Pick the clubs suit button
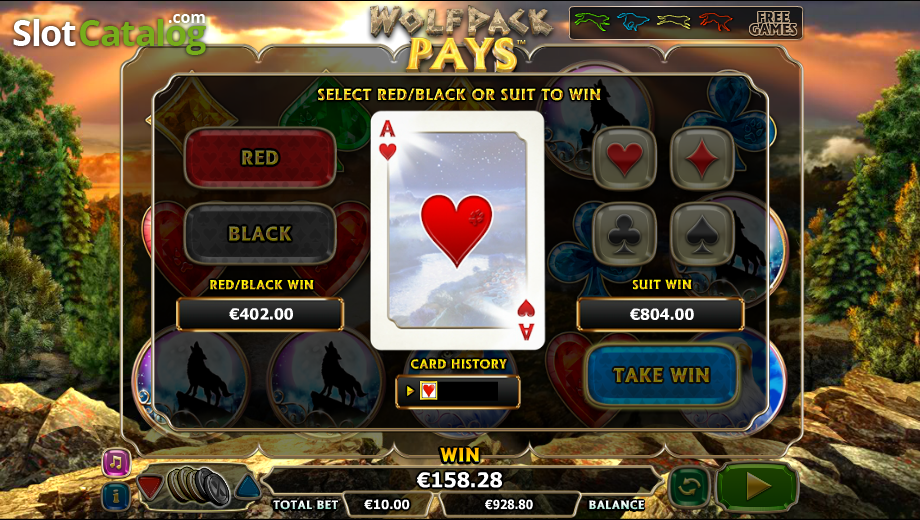This screenshot has height=520, width=920. [x=624, y=234]
